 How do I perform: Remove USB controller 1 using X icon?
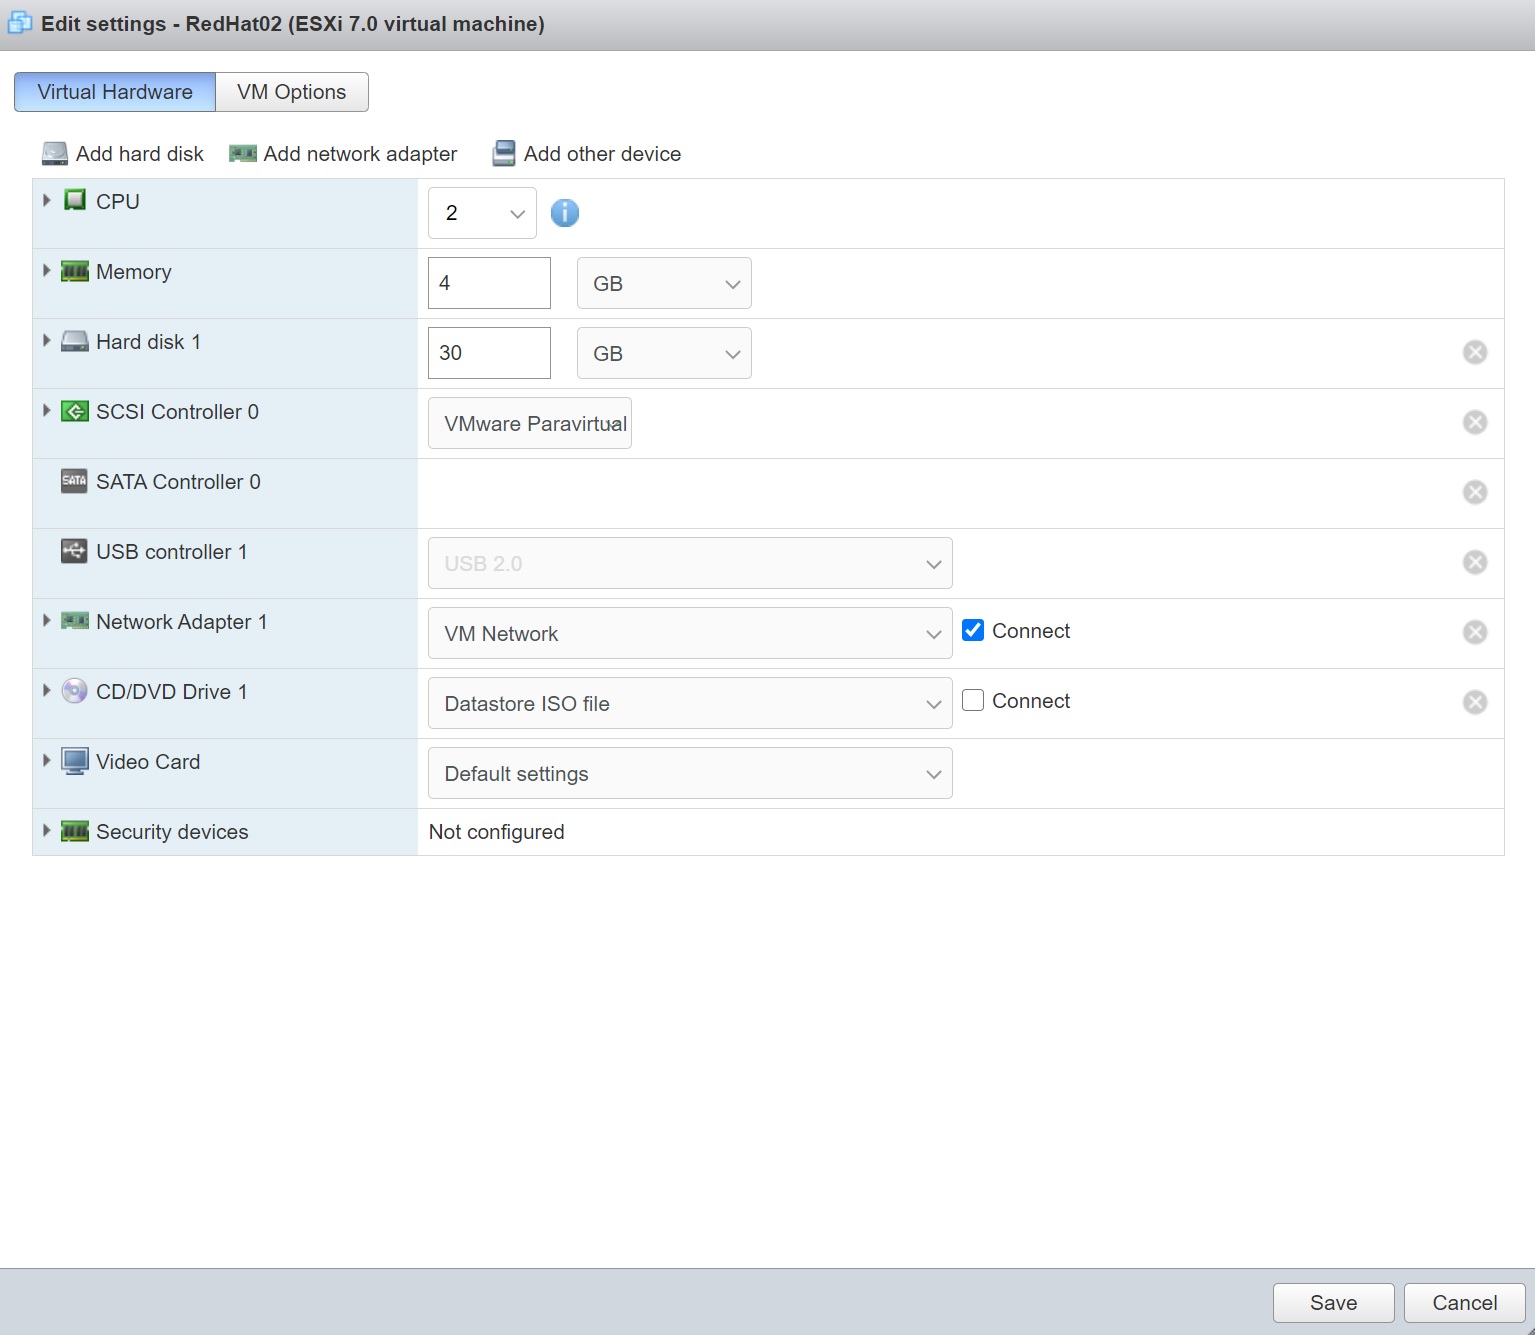click(x=1474, y=562)
